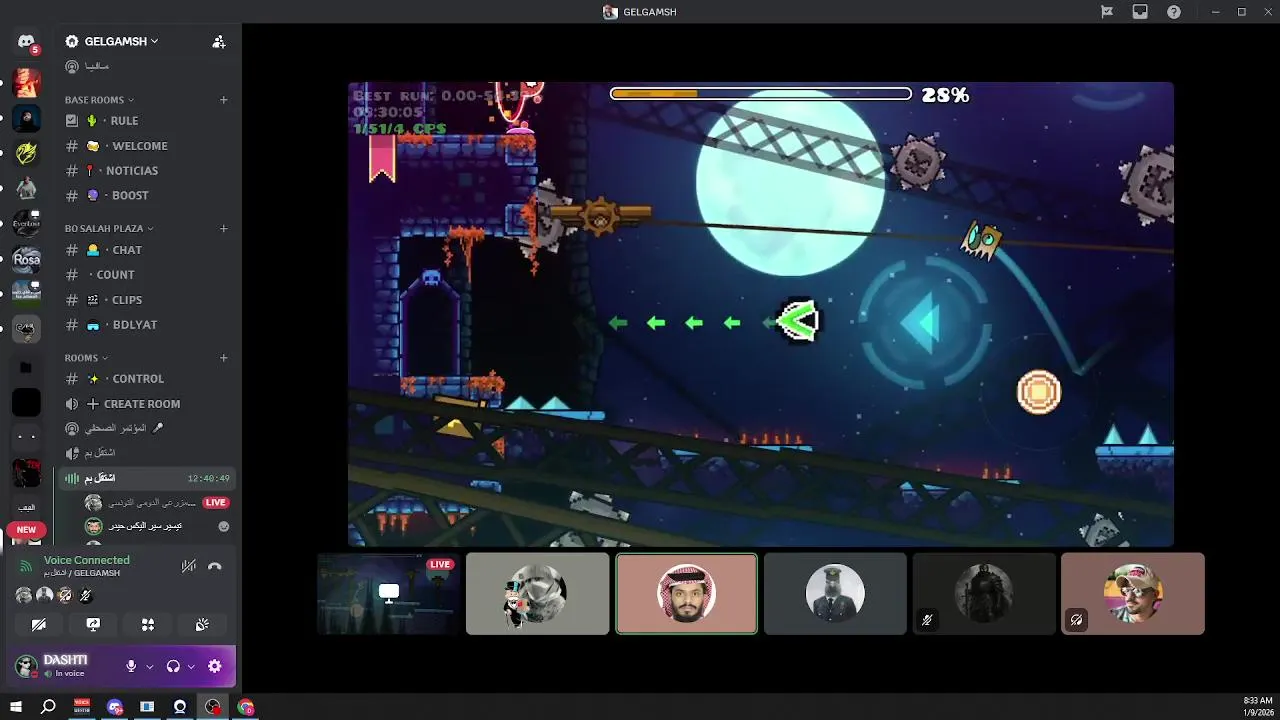The image size is (1280, 720).
Task: Open the NOTICIAS channel
Action: pos(146,171)
